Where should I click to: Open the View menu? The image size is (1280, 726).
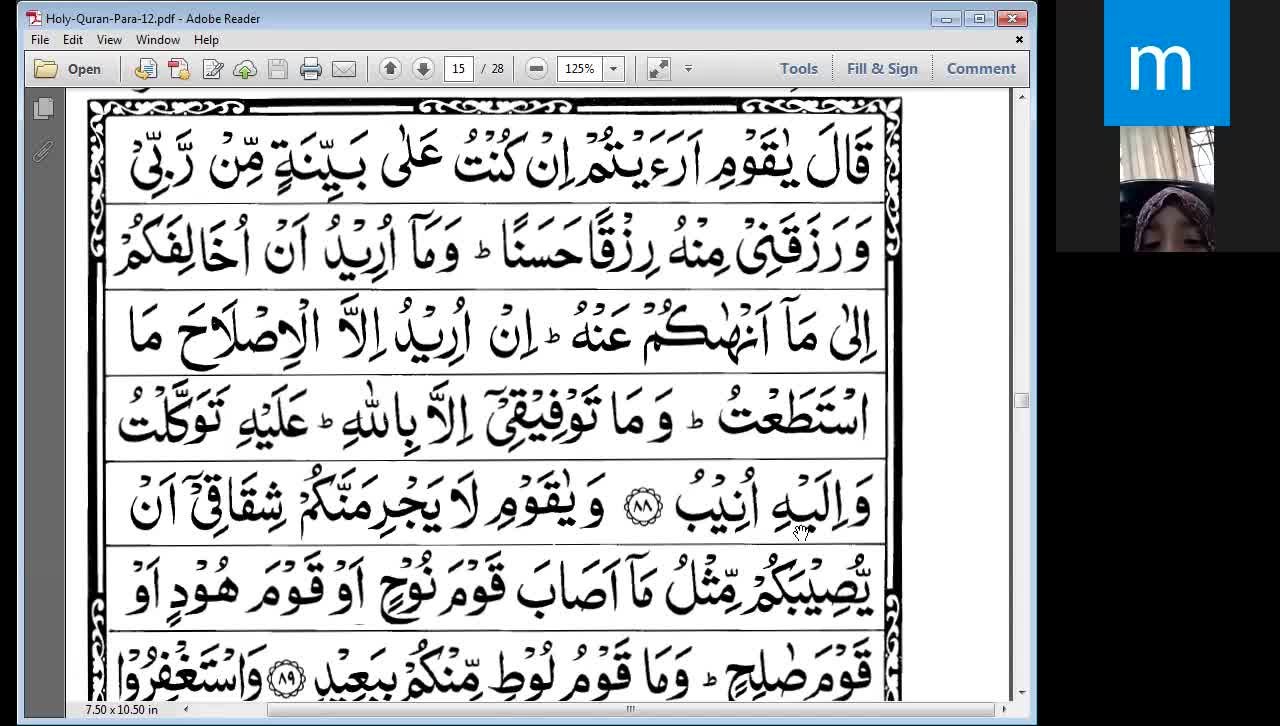pos(109,40)
